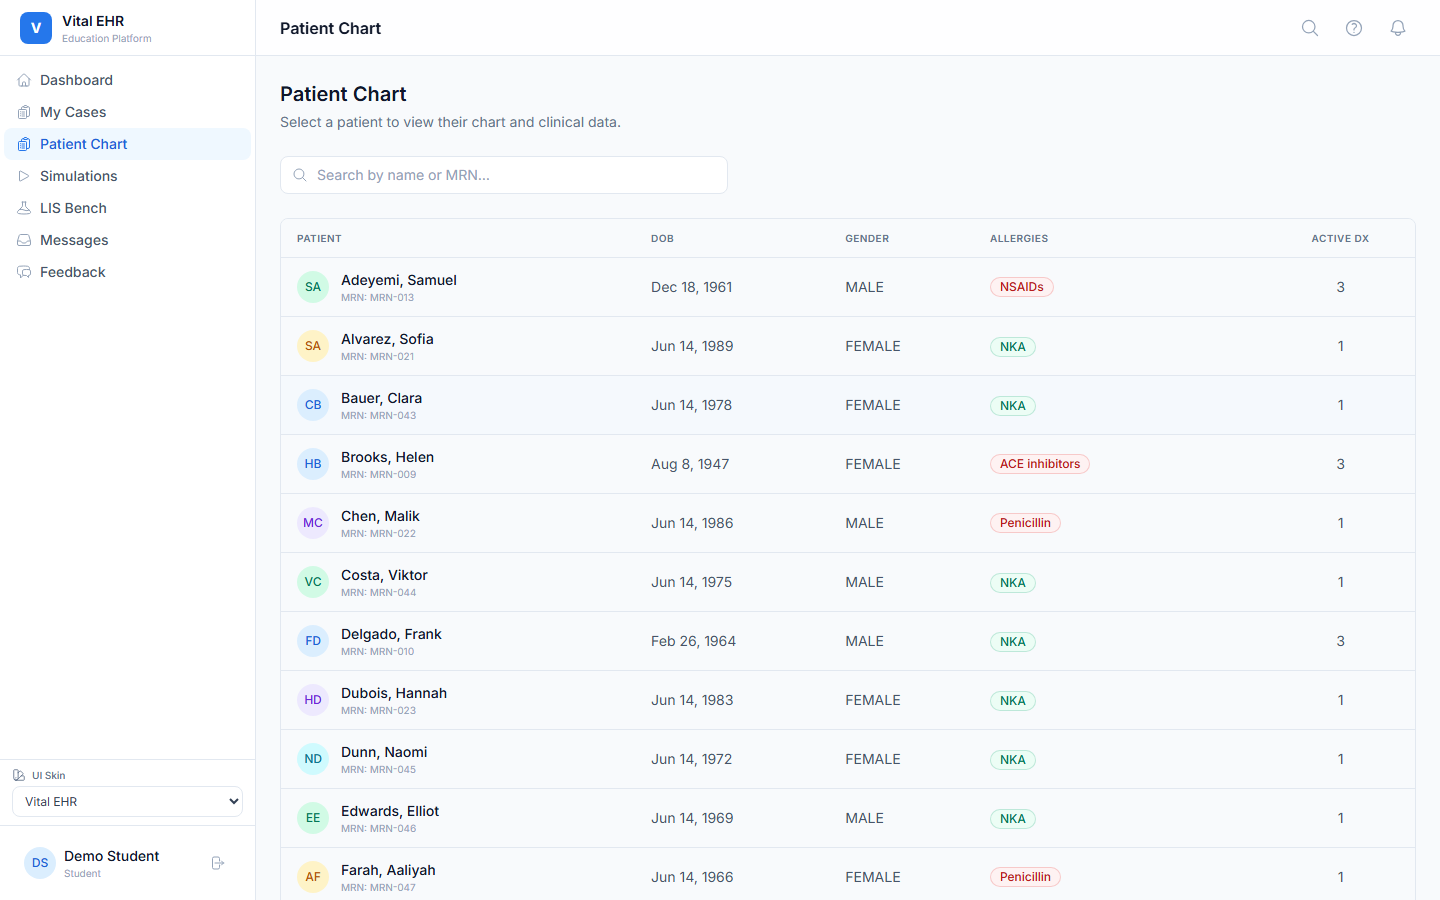Click the CB avatar for Bauer, Clara

click(313, 405)
